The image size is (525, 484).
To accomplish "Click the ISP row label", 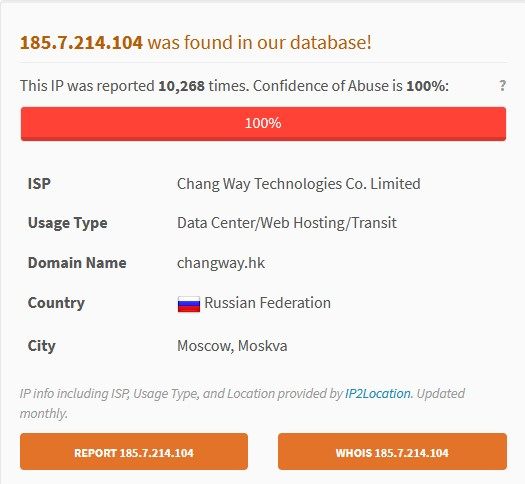I will [39, 184].
